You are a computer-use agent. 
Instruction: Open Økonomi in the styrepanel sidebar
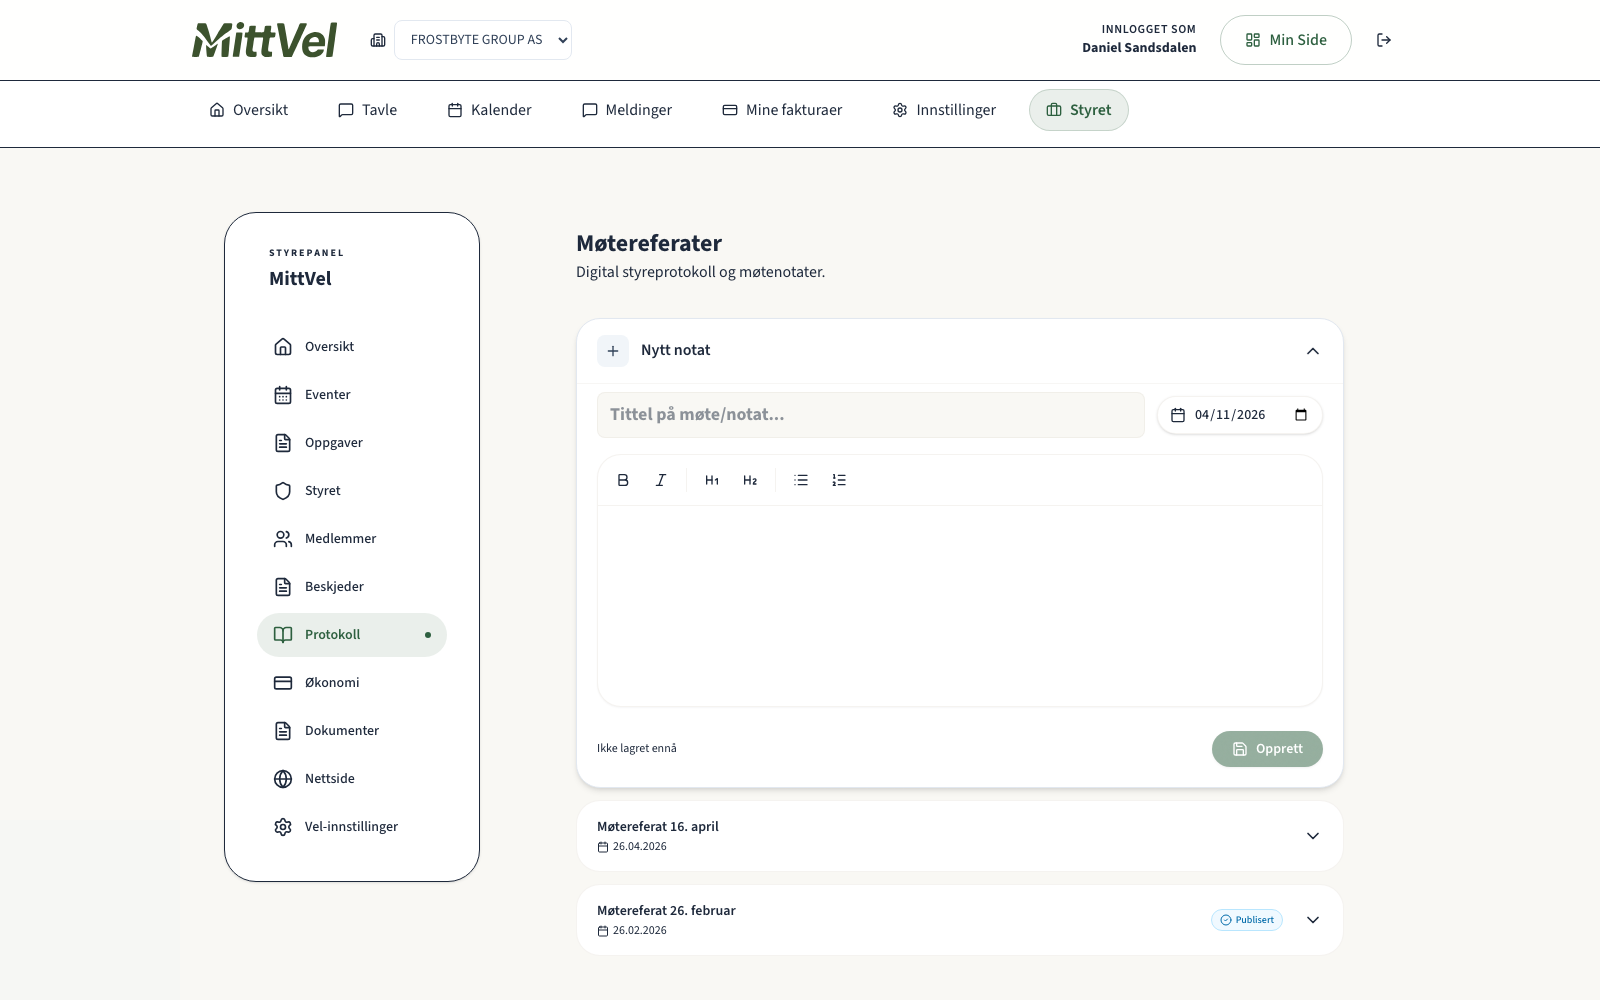tap(332, 683)
